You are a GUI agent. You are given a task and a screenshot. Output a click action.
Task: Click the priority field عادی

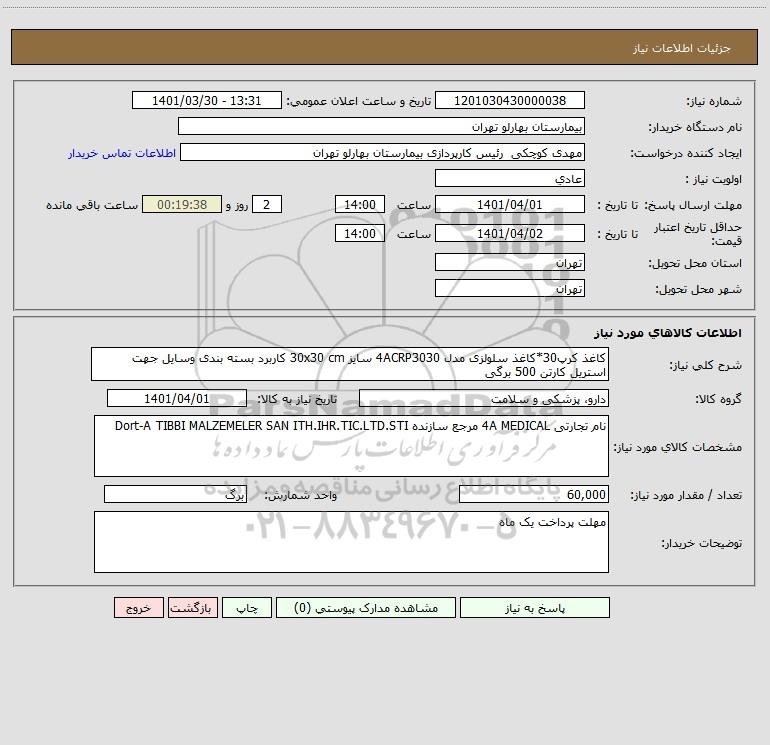click(x=510, y=179)
